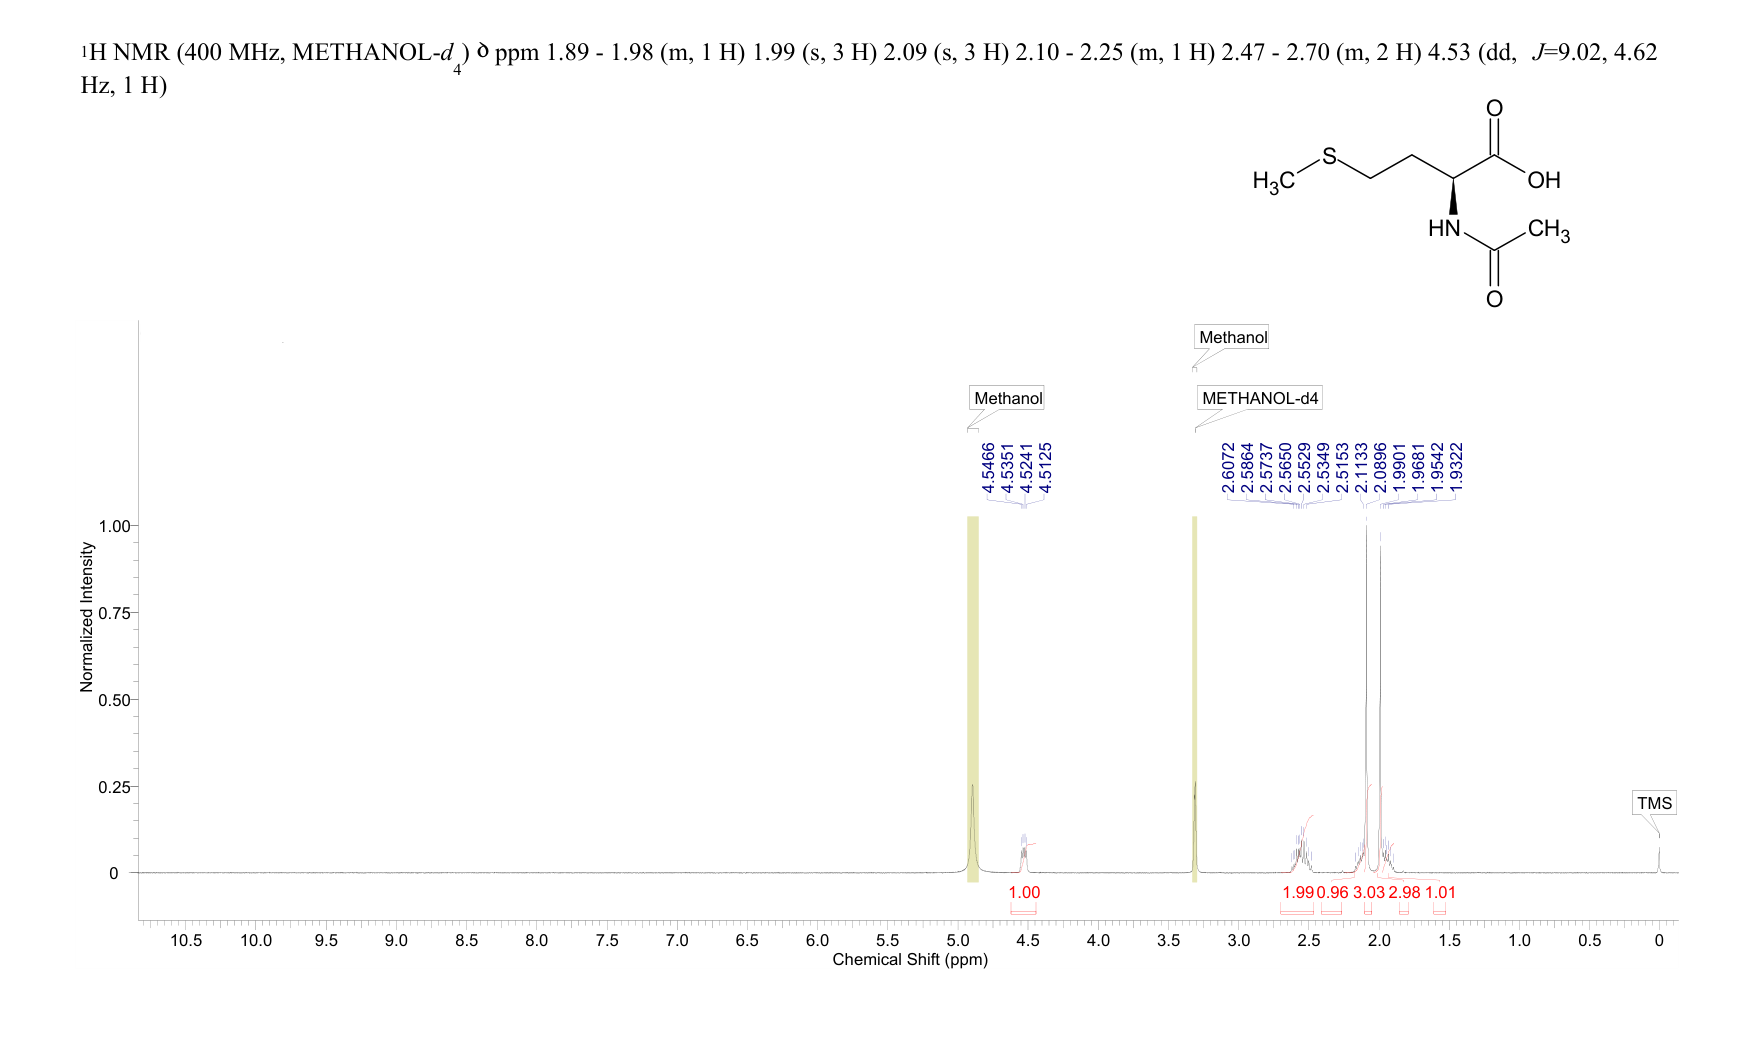
Task: Select the x-axis tick label 10.5
Action: pyautogui.click(x=186, y=940)
